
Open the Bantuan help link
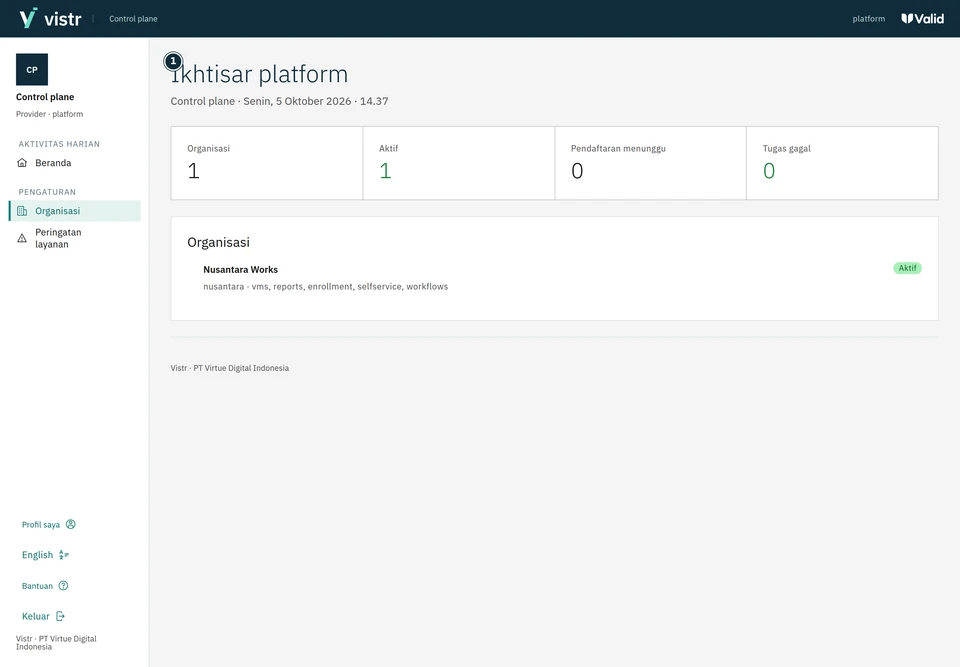click(x=45, y=586)
